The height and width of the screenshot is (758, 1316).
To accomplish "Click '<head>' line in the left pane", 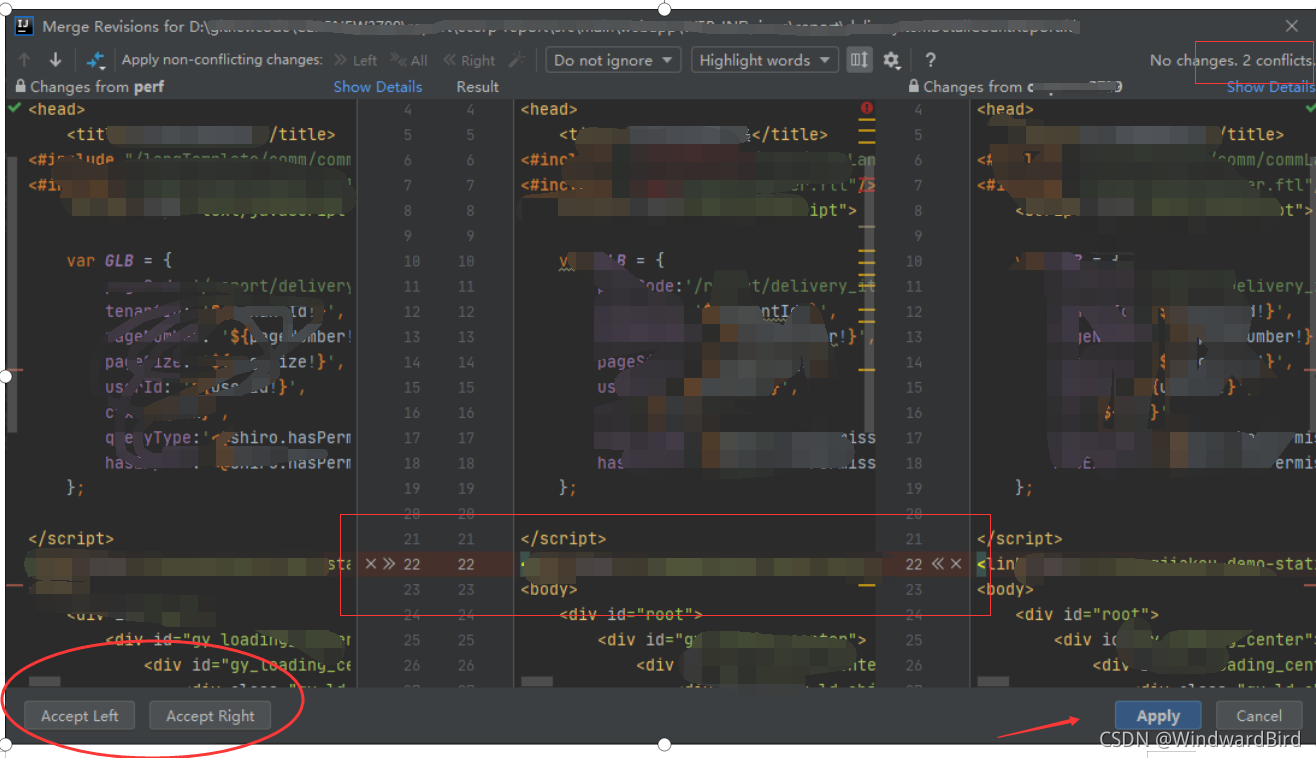I will pos(57,109).
